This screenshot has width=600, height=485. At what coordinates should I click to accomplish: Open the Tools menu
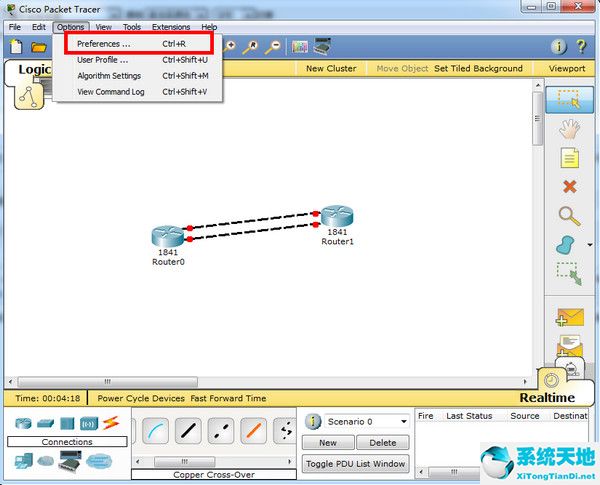pyautogui.click(x=132, y=27)
